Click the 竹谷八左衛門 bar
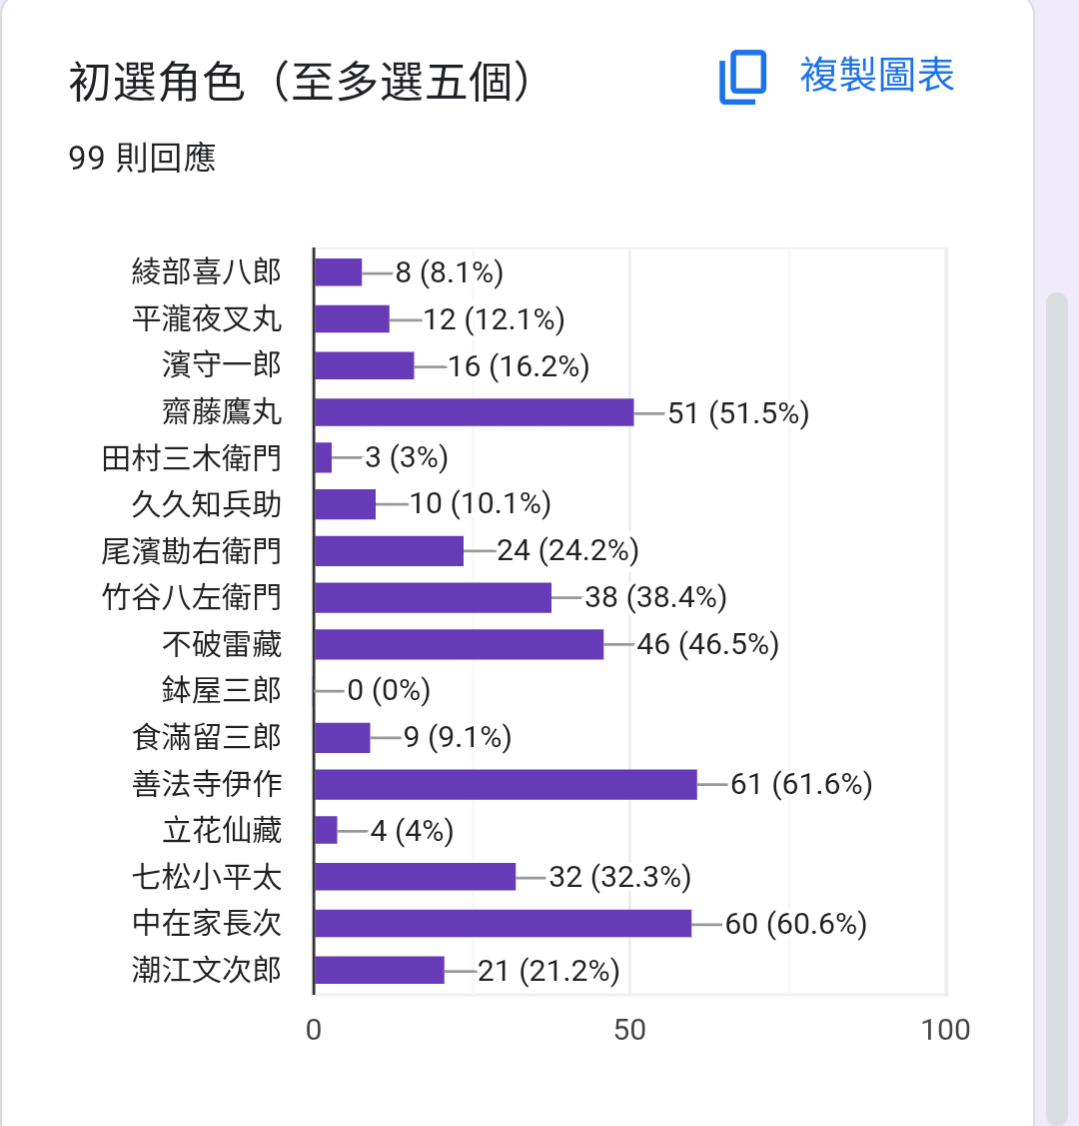Screen dimensions: 1079x1126 tap(433, 597)
